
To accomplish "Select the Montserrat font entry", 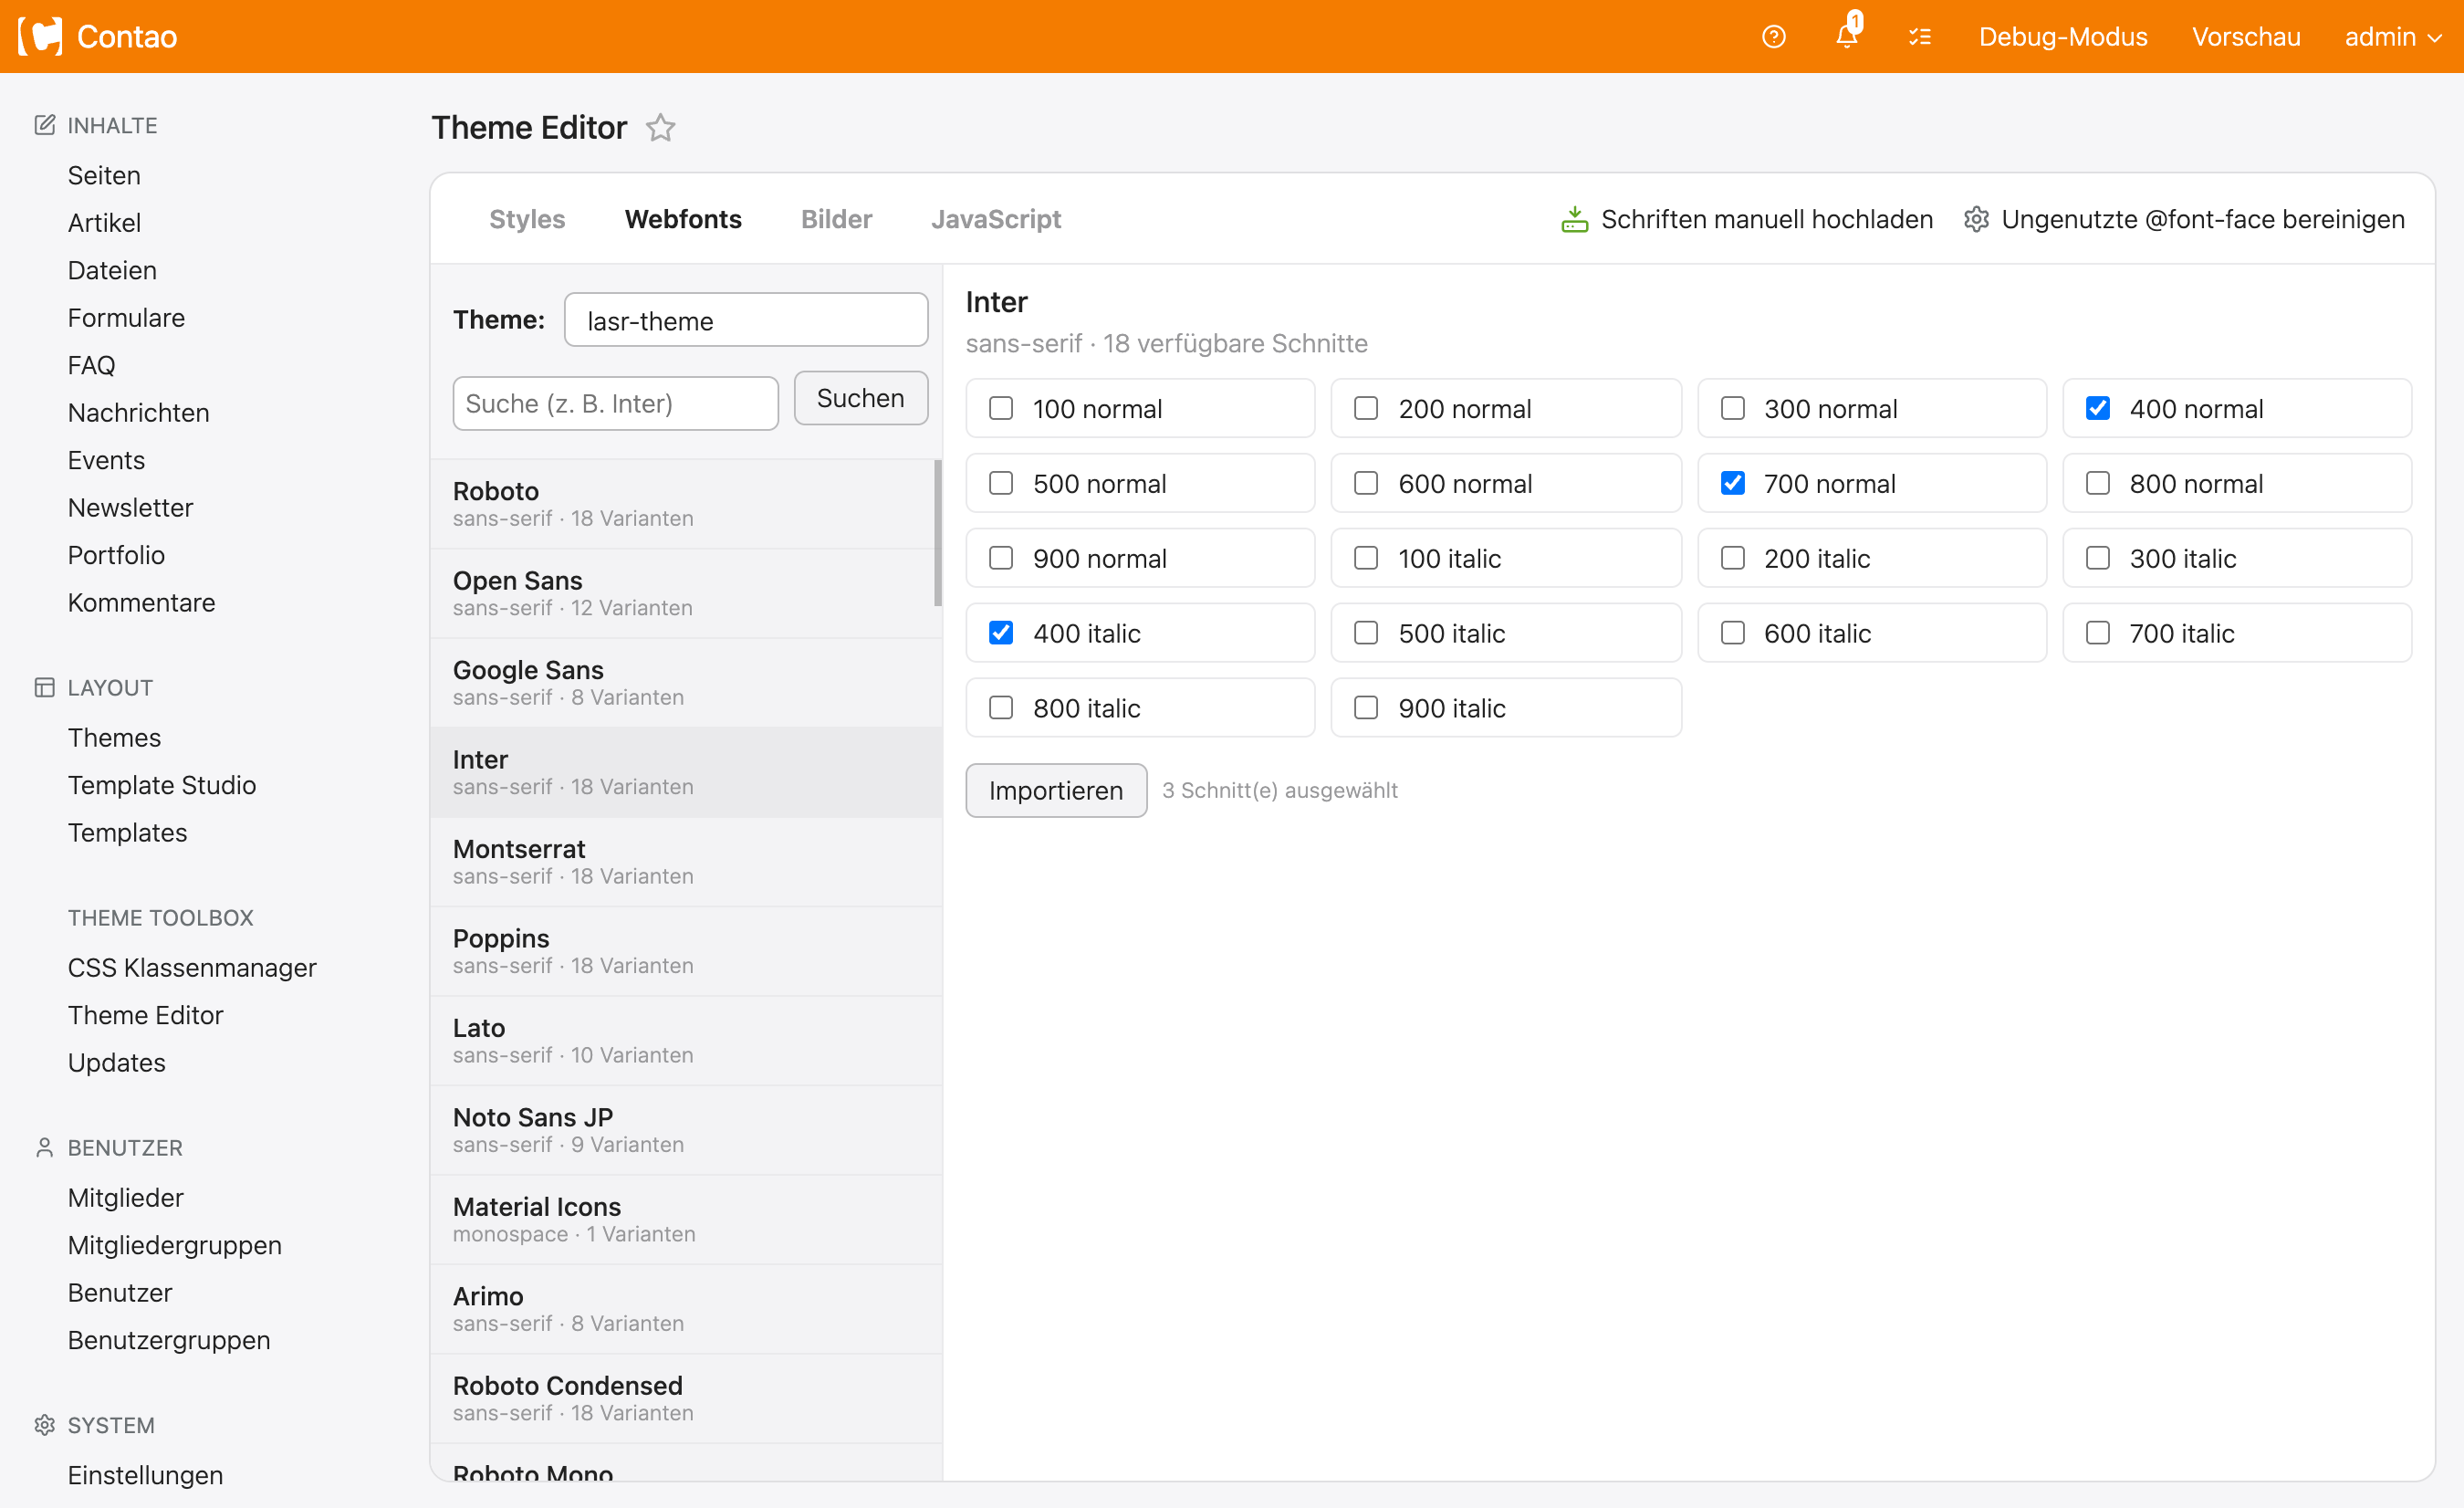I will [686, 862].
